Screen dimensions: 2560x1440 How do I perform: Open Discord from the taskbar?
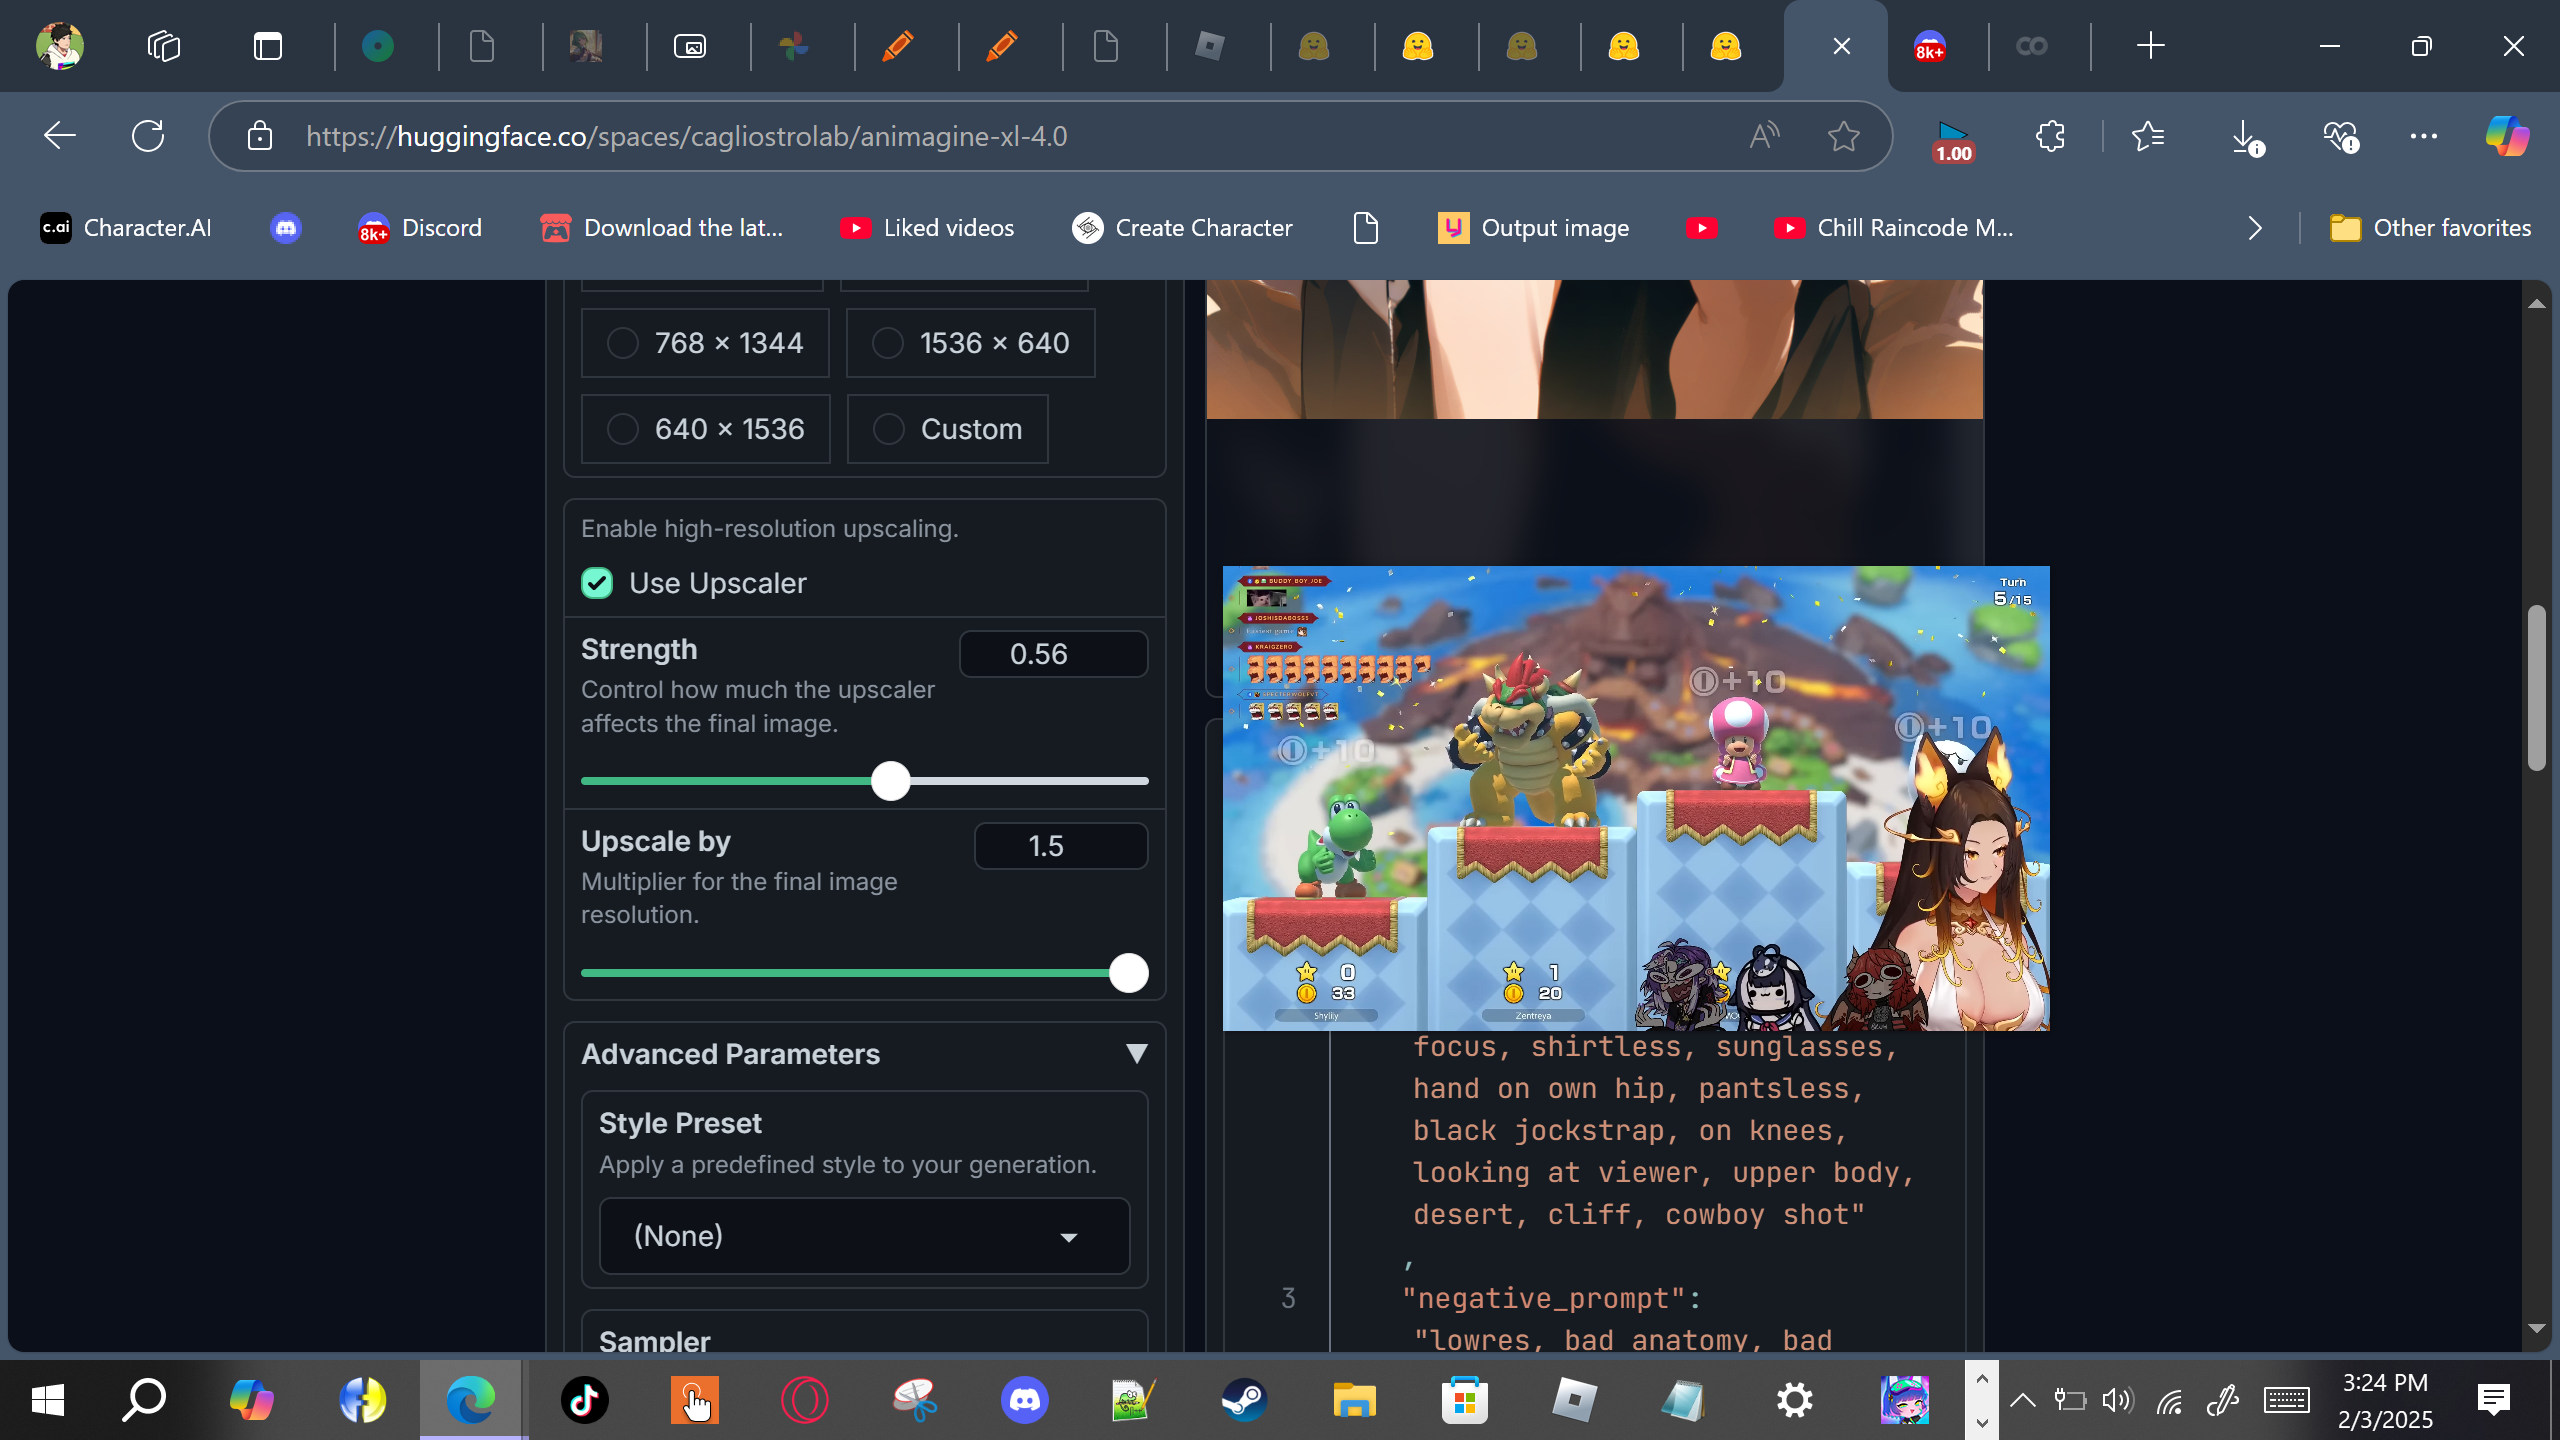[1024, 1400]
